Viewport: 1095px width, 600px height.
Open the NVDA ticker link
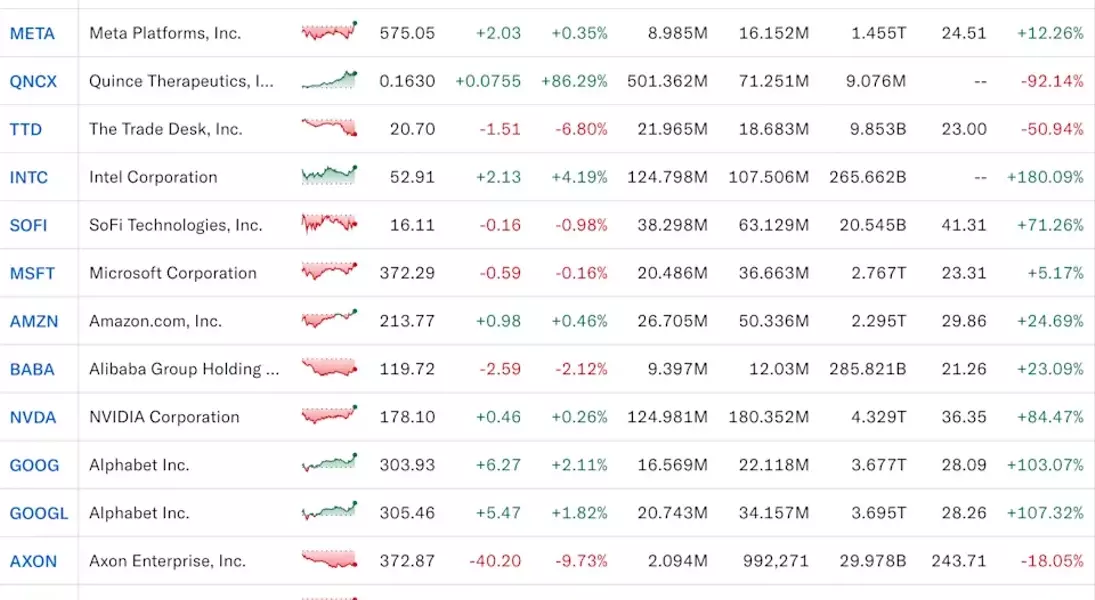click(x=33, y=417)
